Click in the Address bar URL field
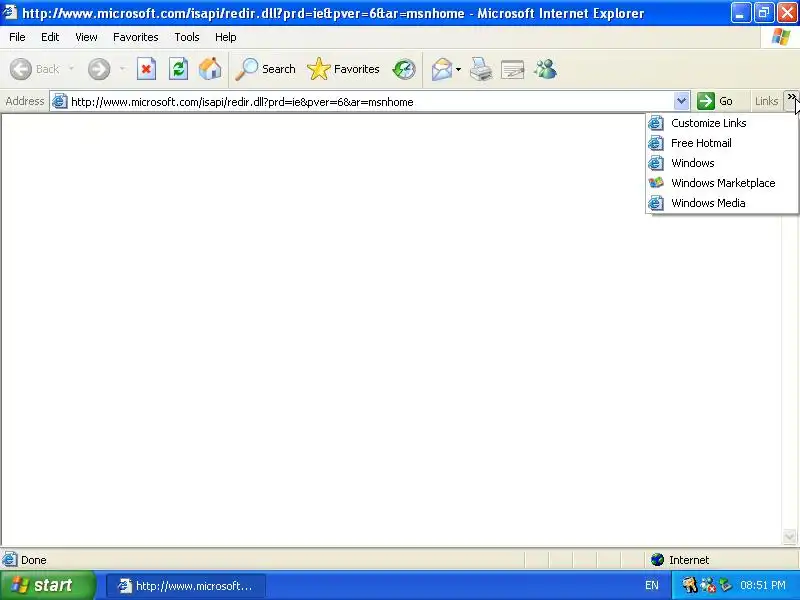The height and width of the screenshot is (600, 800). [371, 102]
